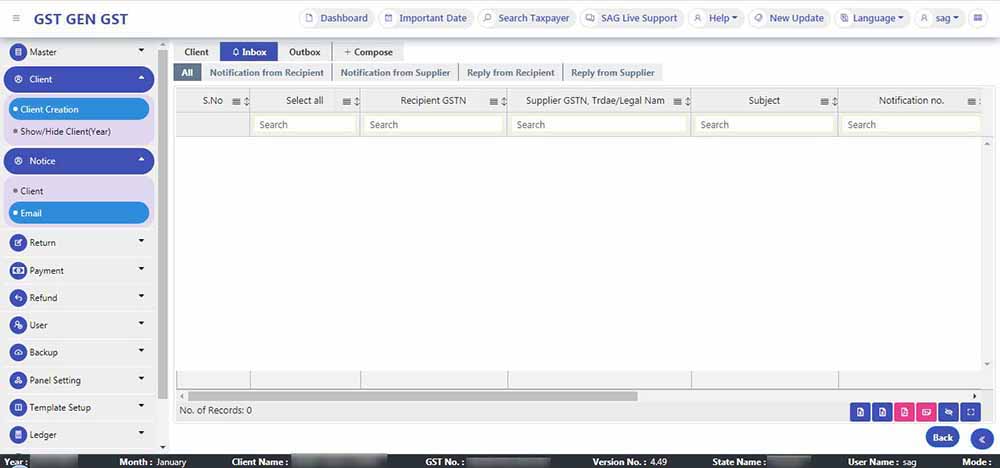Click the Return icon in sidebar
1000x468 pixels.
pyautogui.click(x=18, y=243)
